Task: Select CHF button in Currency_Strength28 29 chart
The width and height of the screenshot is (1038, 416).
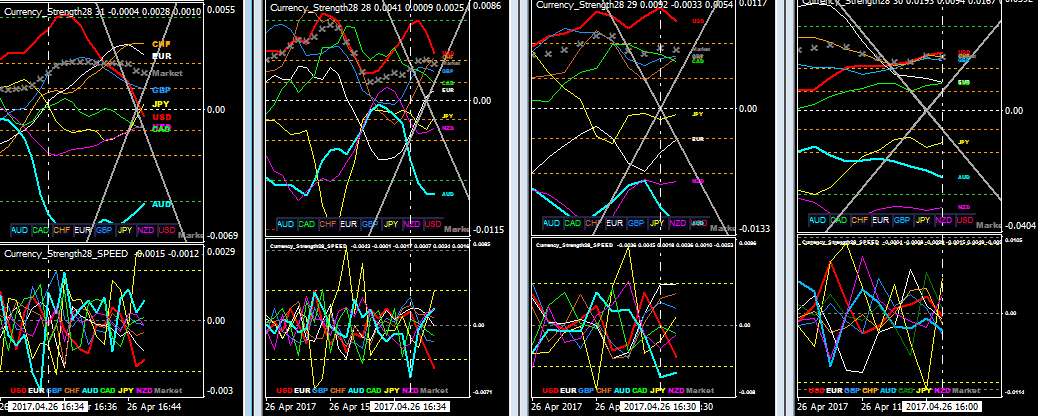Action: (594, 223)
